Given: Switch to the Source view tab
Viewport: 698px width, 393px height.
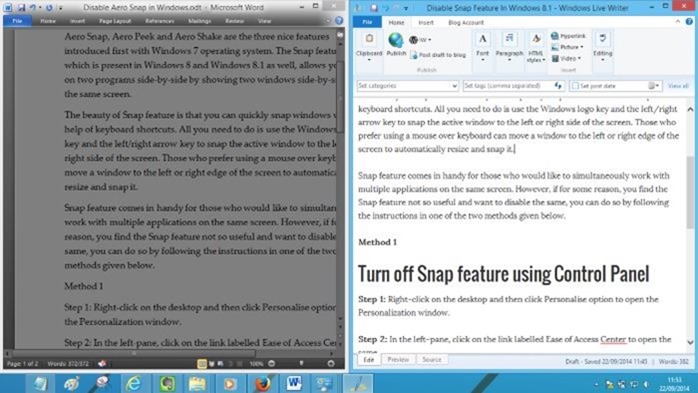Looking at the screenshot, I should 431,360.
